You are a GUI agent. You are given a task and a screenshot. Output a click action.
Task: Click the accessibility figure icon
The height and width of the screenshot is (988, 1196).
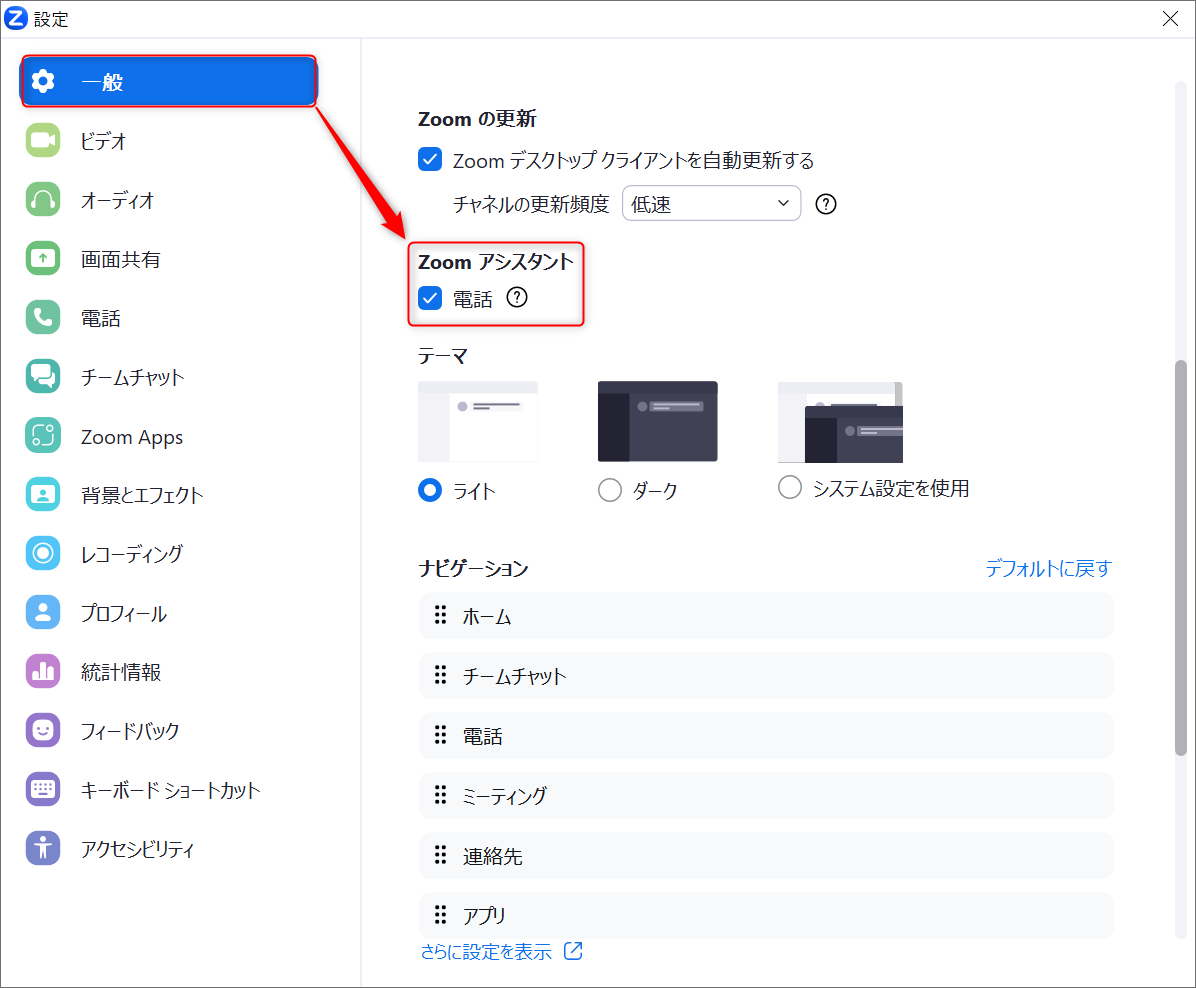43,848
